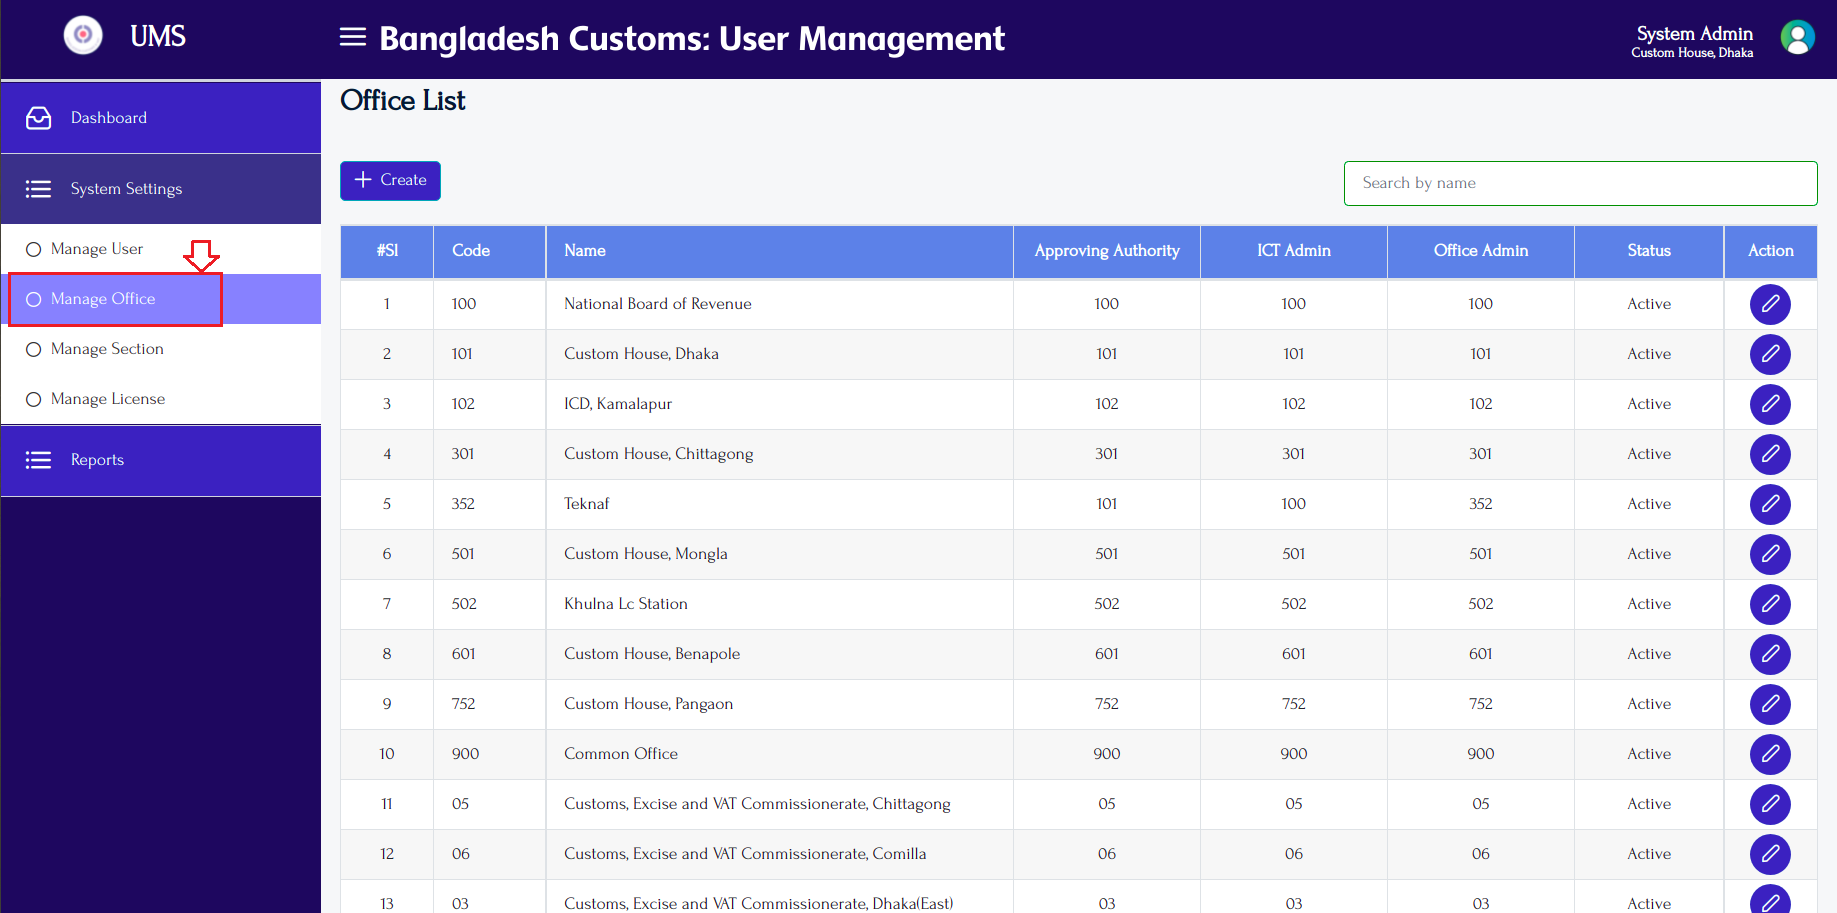Open Manage License in the sidebar
This screenshot has height=913, width=1837.
161,399
